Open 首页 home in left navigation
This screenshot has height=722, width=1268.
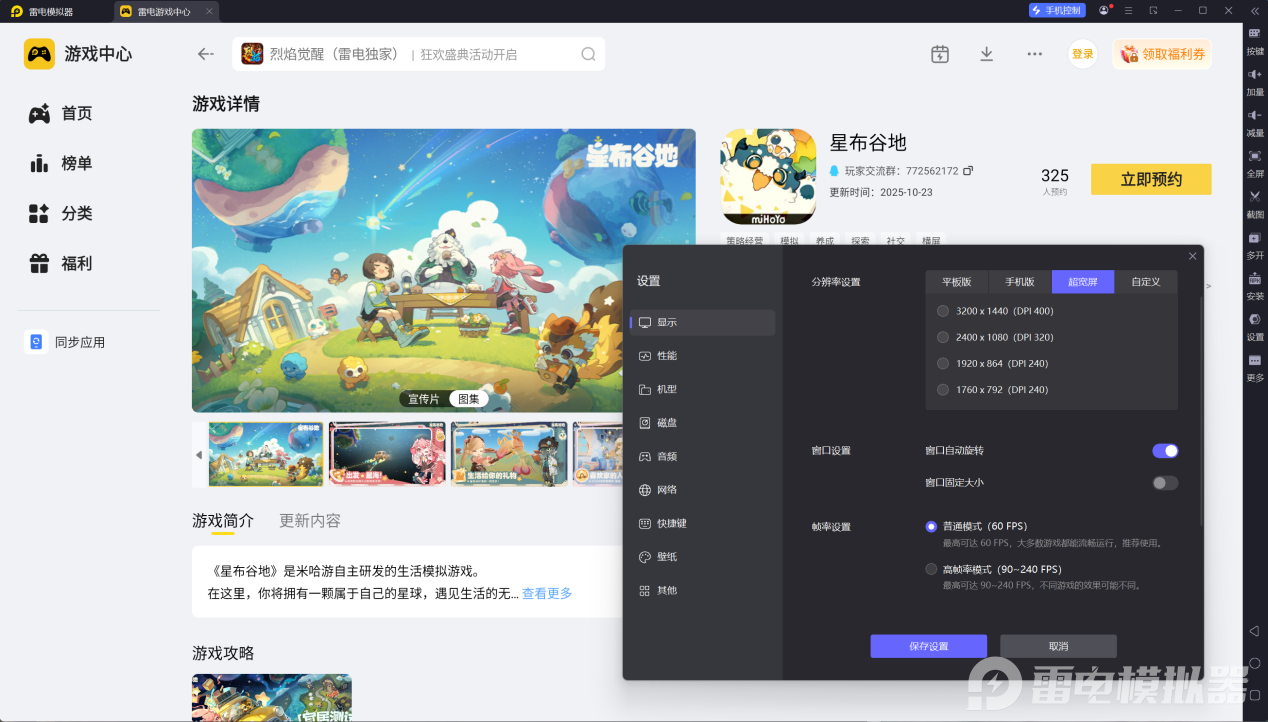[x=61, y=114]
